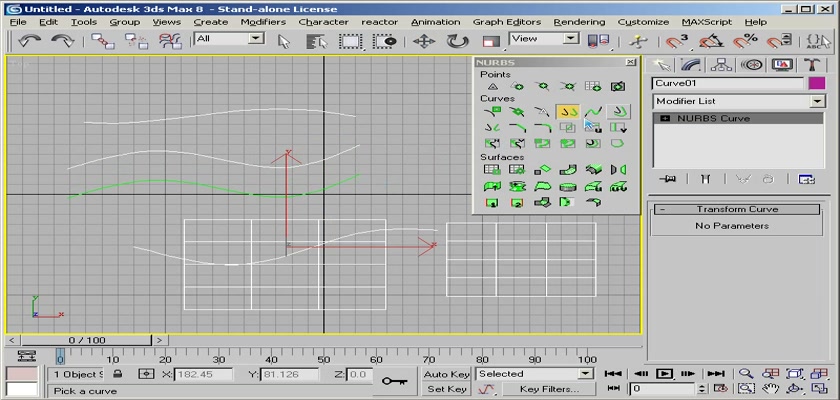Click the Create CV Curve icon
Image resolution: width=840 pixels, height=400 pixels.
tap(492, 111)
